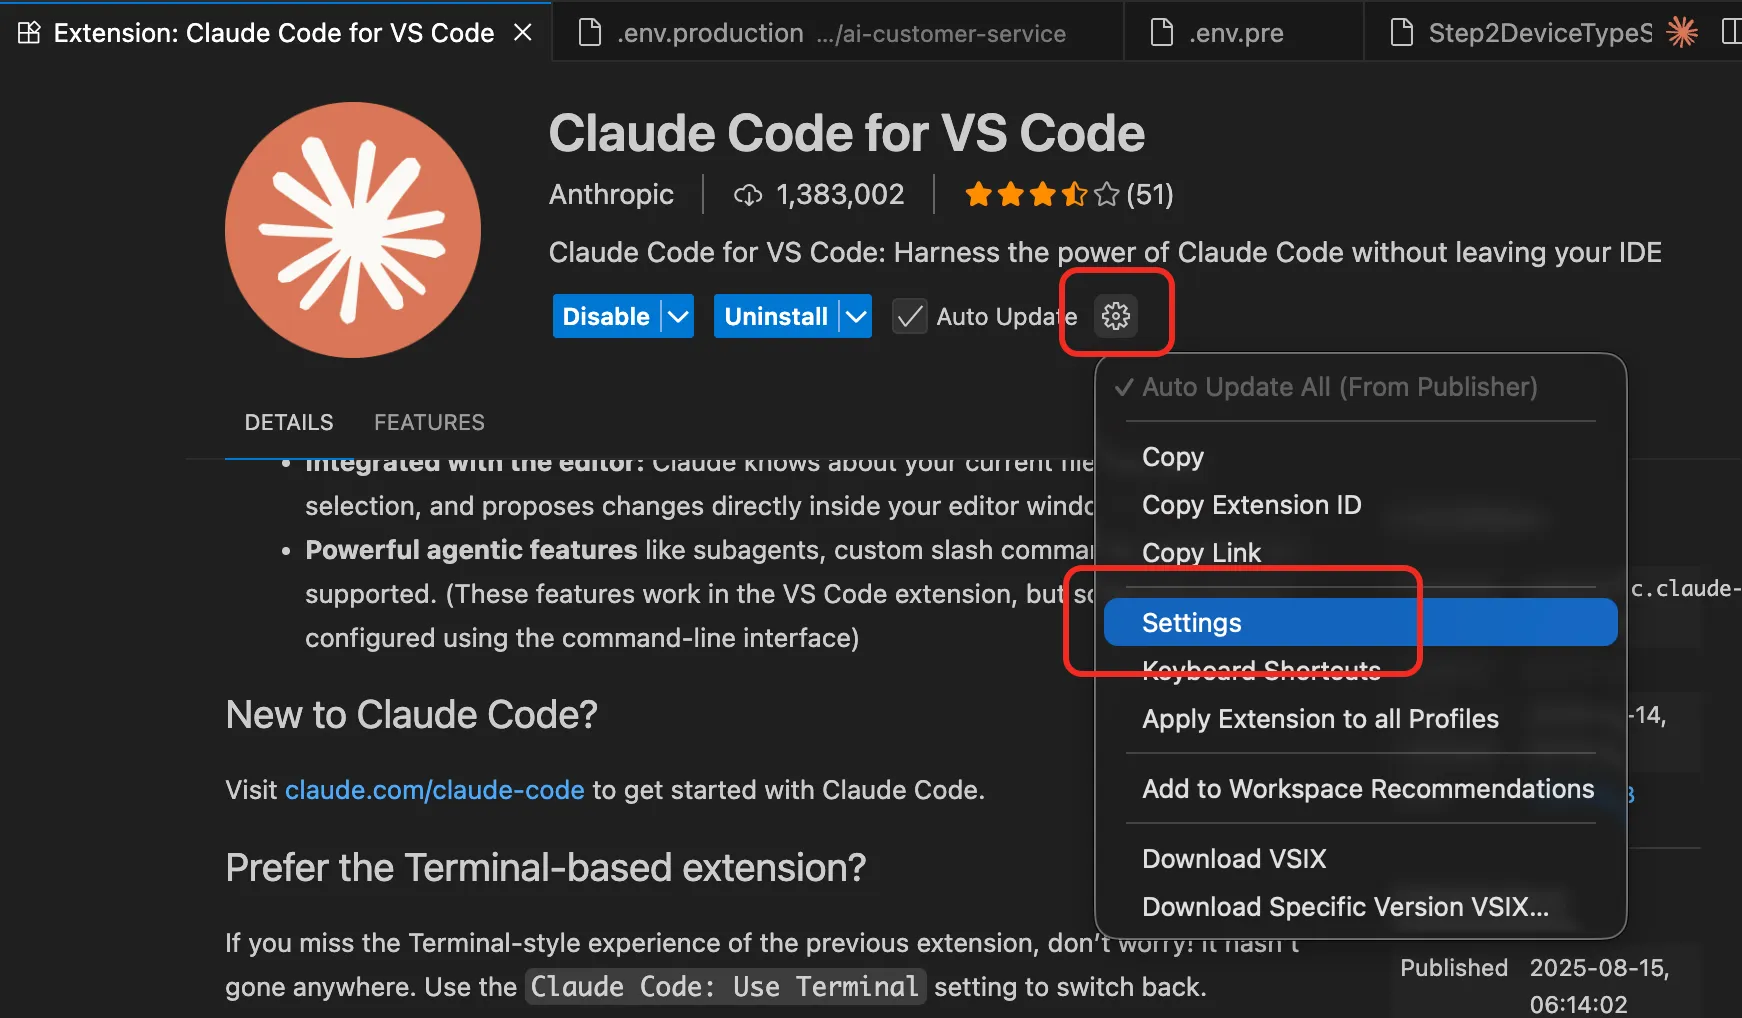Toggle Auto Update All (From Publisher)
Viewport: 1742px width, 1018px height.
click(x=1339, y=387)
